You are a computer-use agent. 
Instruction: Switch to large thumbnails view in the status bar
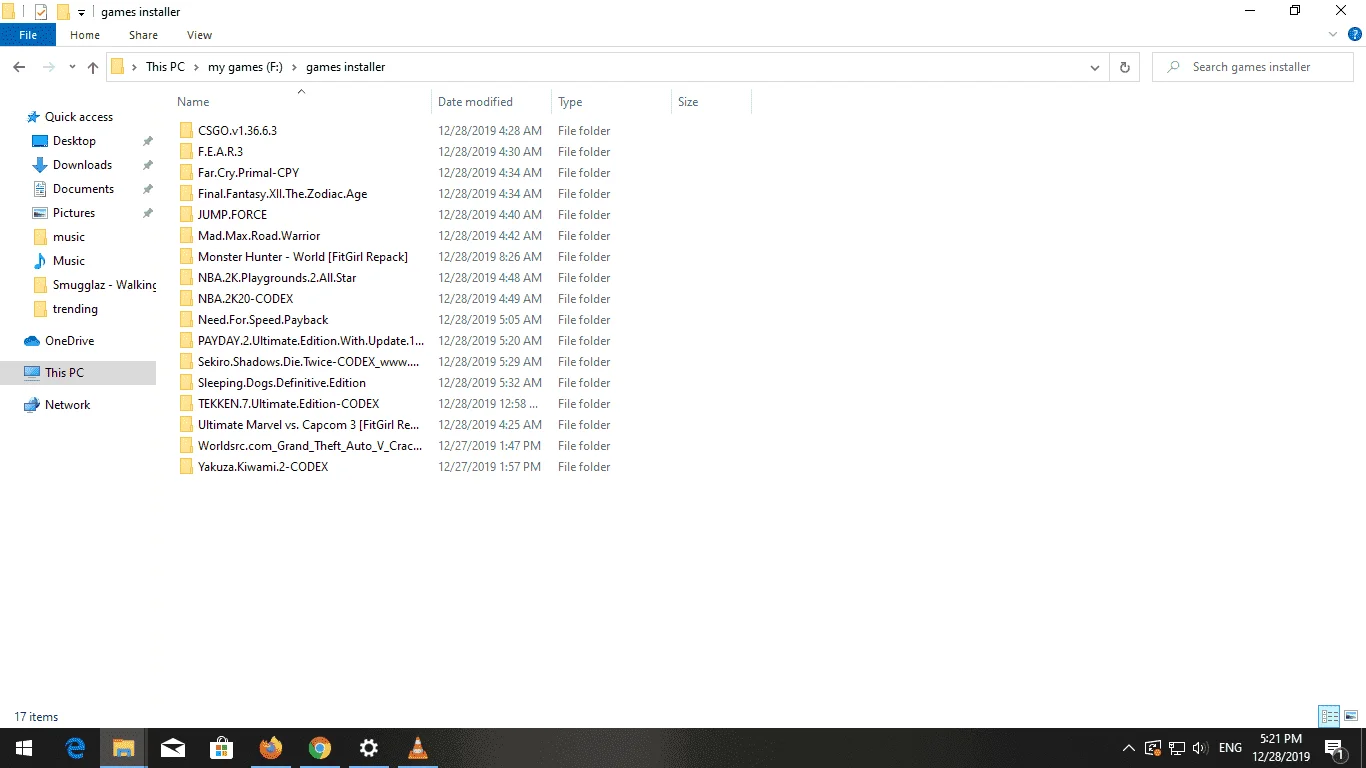tap(1351, 716)
